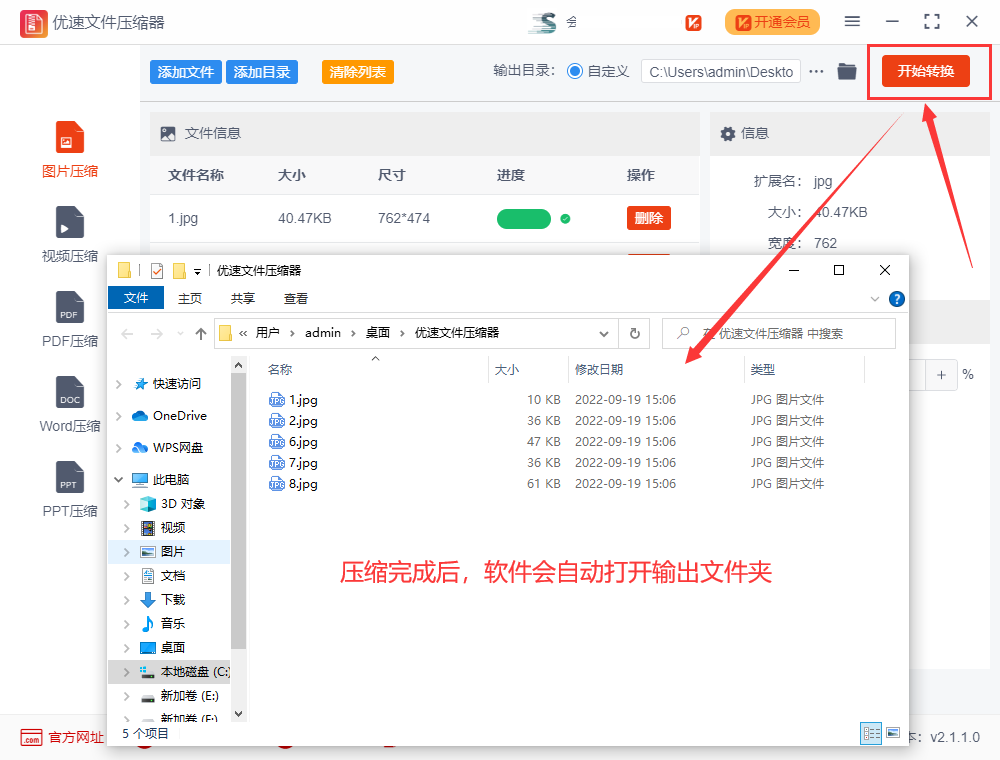Select the PPT压缩 tool icon
The width and height of the screenshot is (1000, 760).
pyautogui.click(x=70, y=478)
